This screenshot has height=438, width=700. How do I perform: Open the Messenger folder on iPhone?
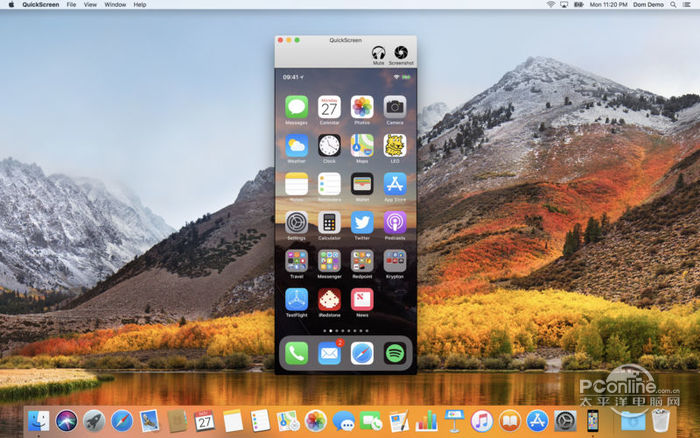[x=329, y=261]
